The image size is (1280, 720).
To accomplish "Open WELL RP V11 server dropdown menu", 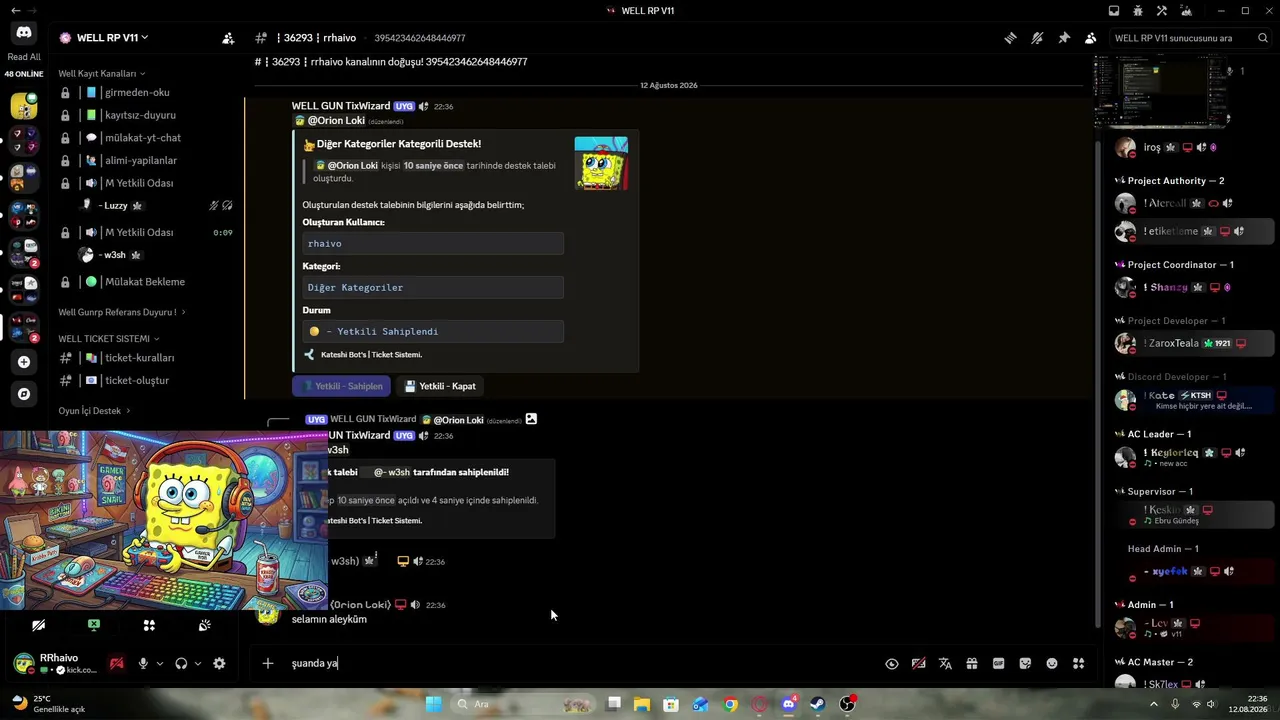I will click(112, 38).
